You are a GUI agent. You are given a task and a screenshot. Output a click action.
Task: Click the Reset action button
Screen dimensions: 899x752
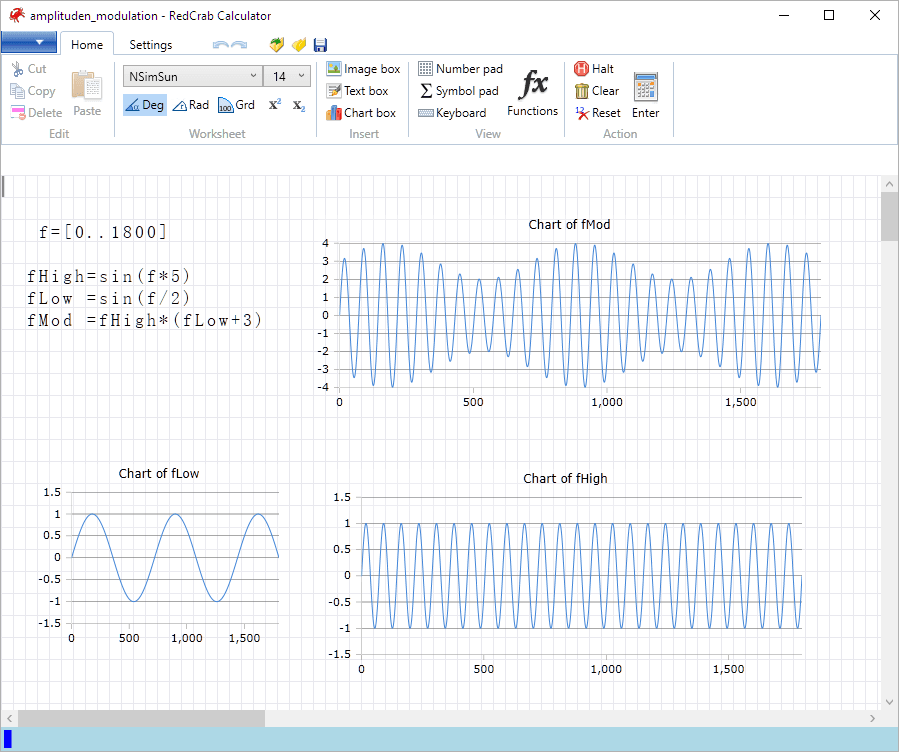pyautogui.click(x=597, y=113)
